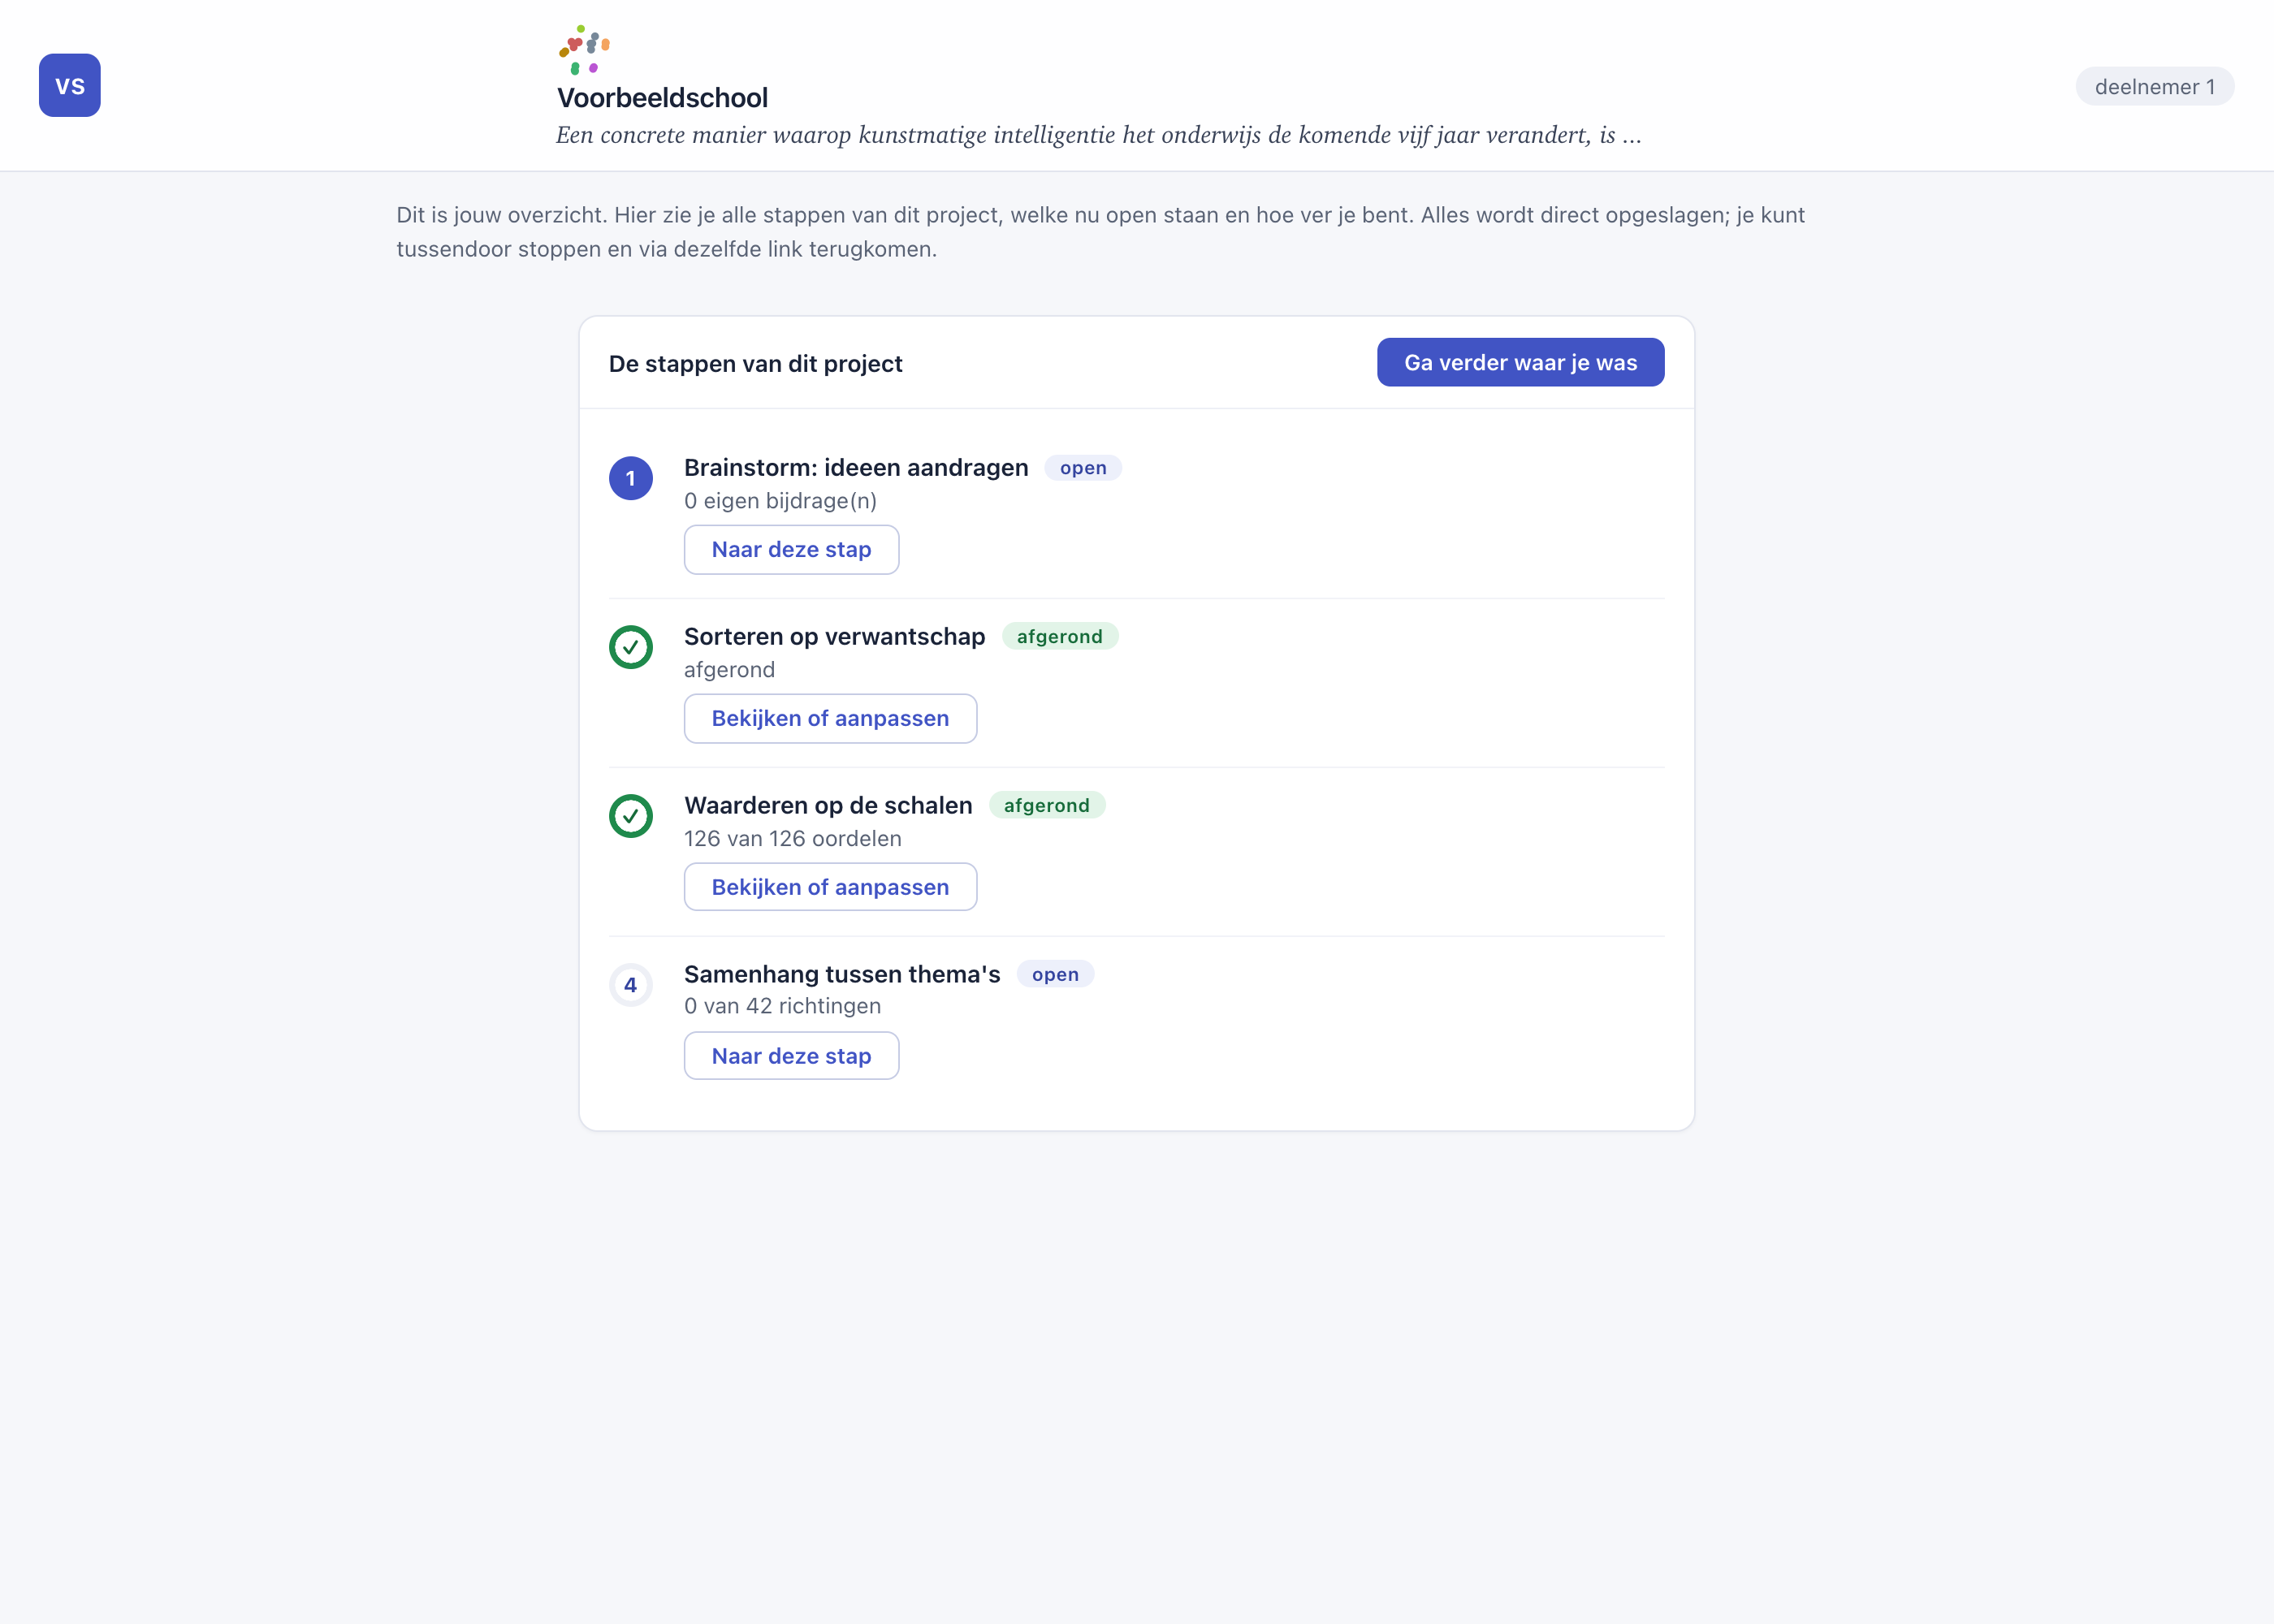The width and height of the screenshot is (2274, 1624).
Task: Open Bekijken of aanpassen for Waarderen op de schalen
Action: [830, 887]
